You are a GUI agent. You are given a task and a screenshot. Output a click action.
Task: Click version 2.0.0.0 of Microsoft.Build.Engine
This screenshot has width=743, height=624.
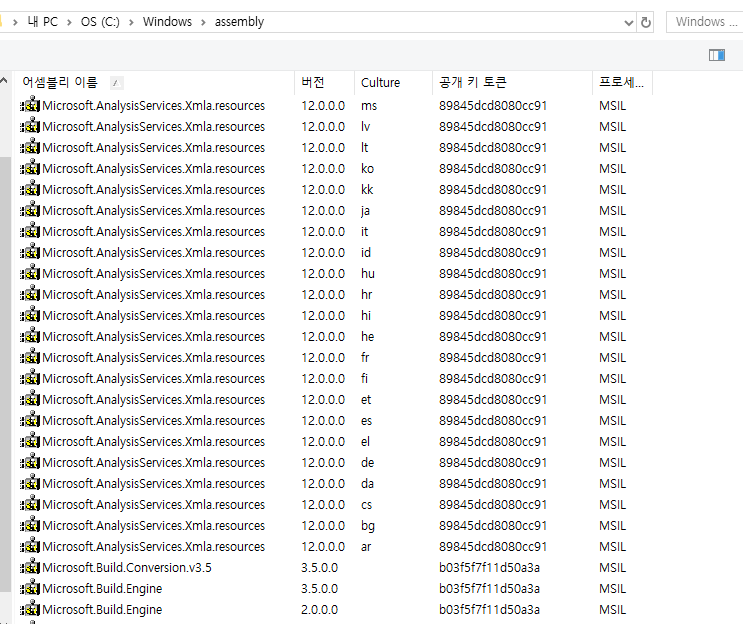coord(319,609)
